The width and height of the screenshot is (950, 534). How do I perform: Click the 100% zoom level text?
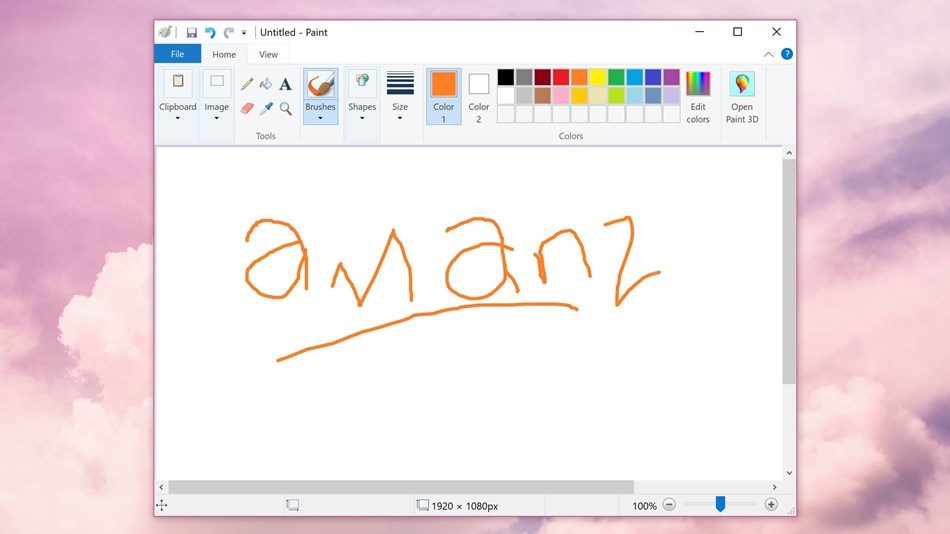644,506
